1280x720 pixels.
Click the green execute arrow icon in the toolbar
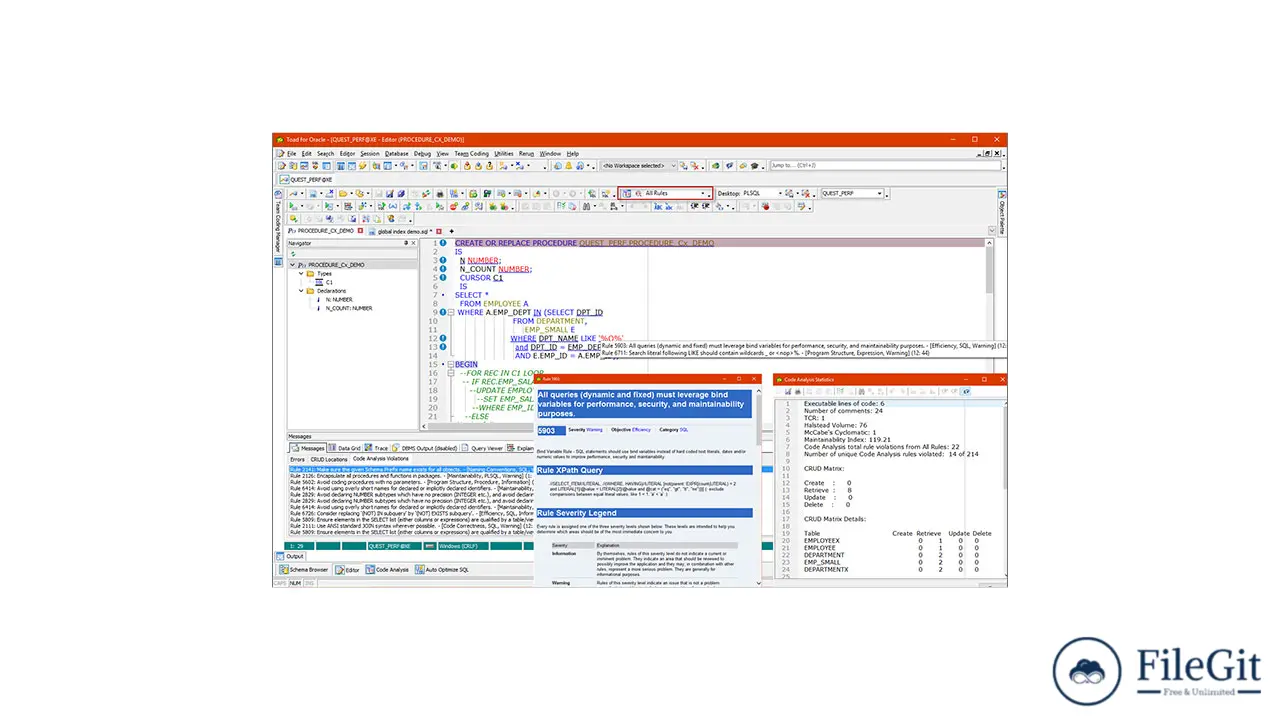pos(292,206)
